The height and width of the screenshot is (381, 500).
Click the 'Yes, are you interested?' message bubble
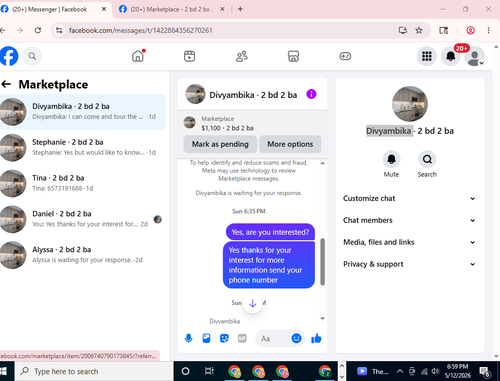coord(270,232)
